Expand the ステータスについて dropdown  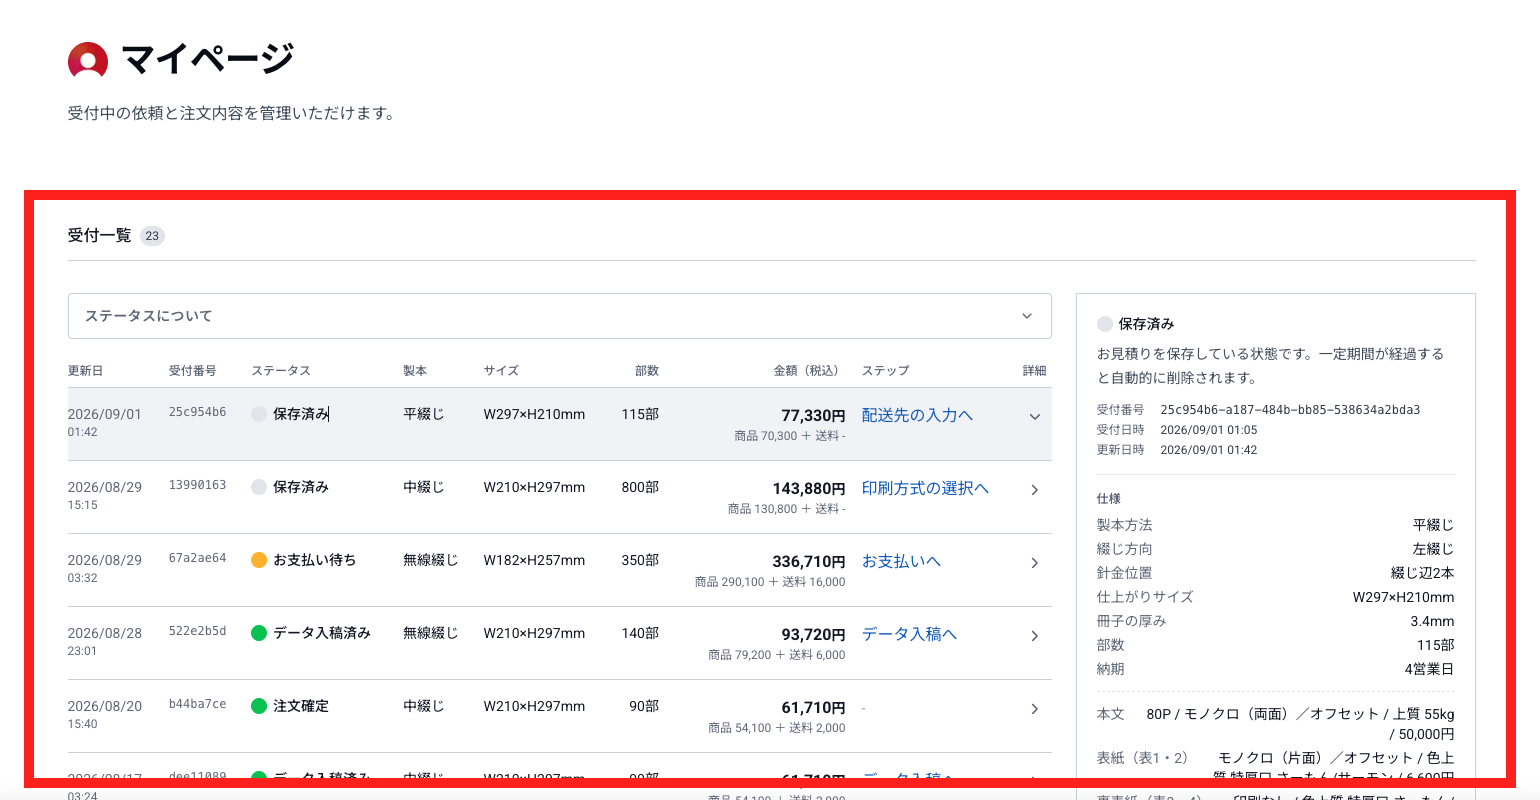[559, 316]
